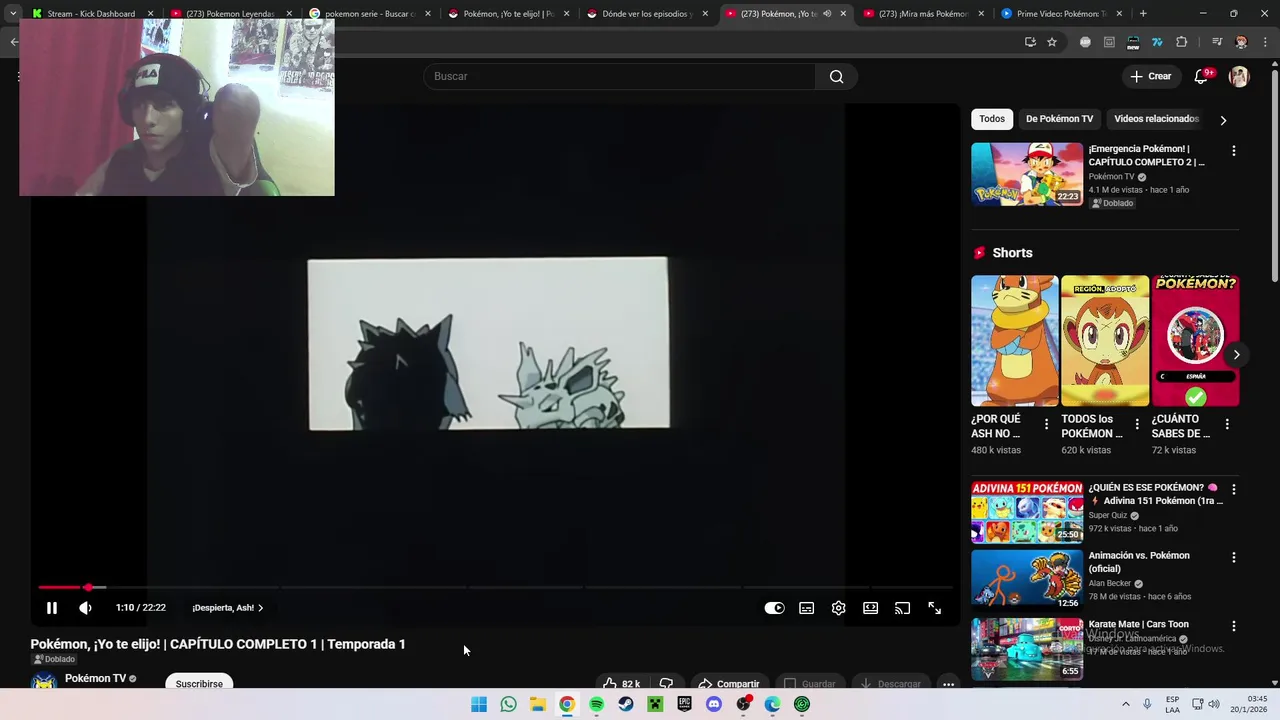Screen dimensions: 1280x720
Task: Enter fullscreen mode on the player
Action: (x=934, y=608)
